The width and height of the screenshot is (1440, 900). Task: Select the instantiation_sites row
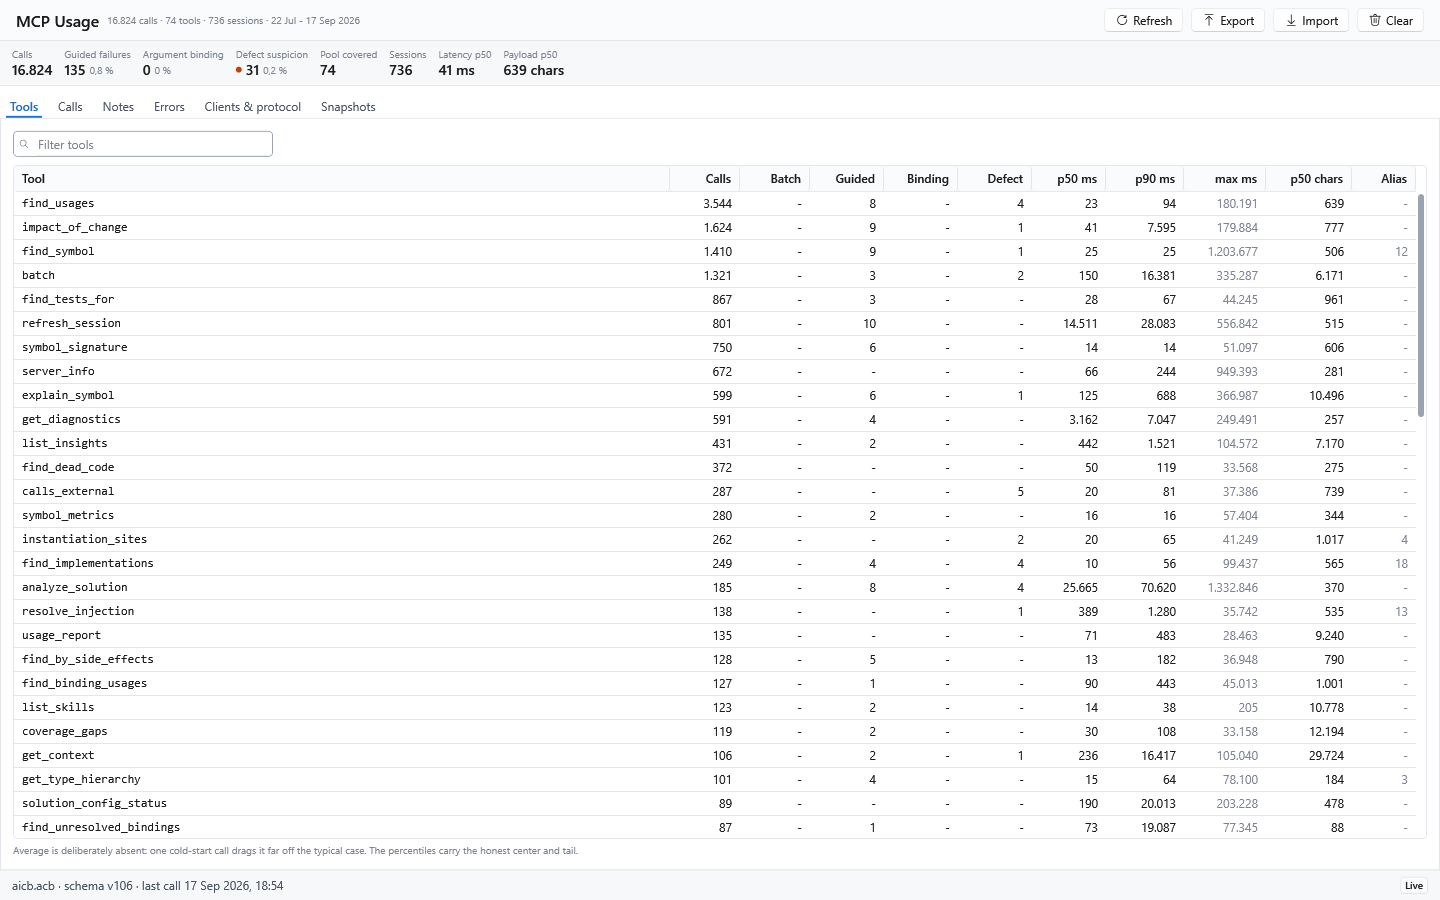coord(715,539)
